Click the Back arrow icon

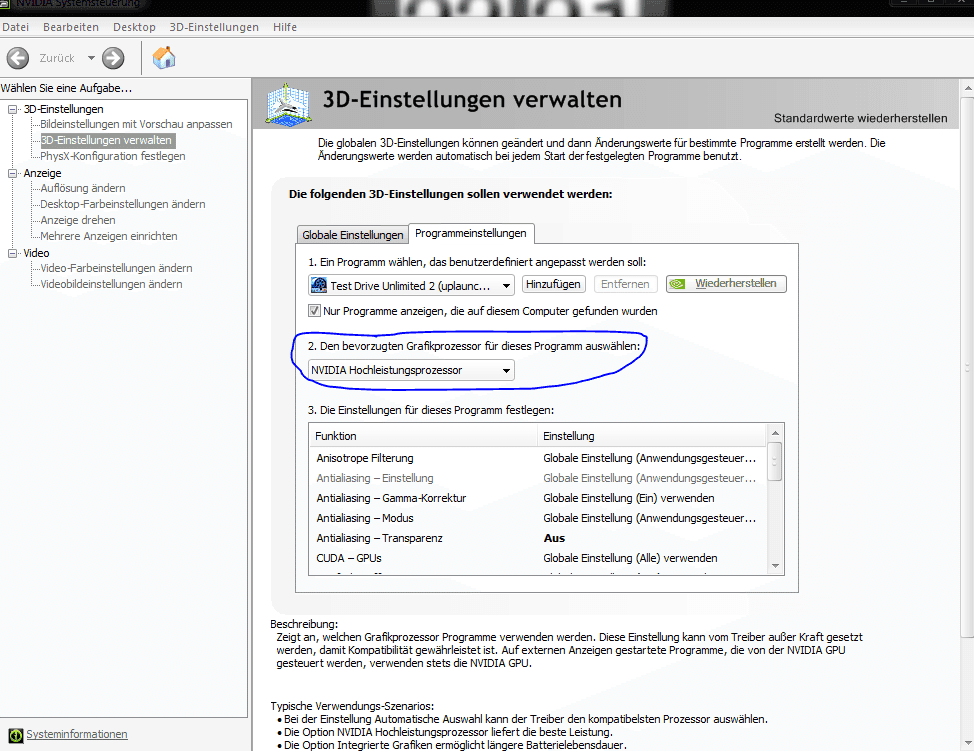pyautogui.click(x=17, y=58)
